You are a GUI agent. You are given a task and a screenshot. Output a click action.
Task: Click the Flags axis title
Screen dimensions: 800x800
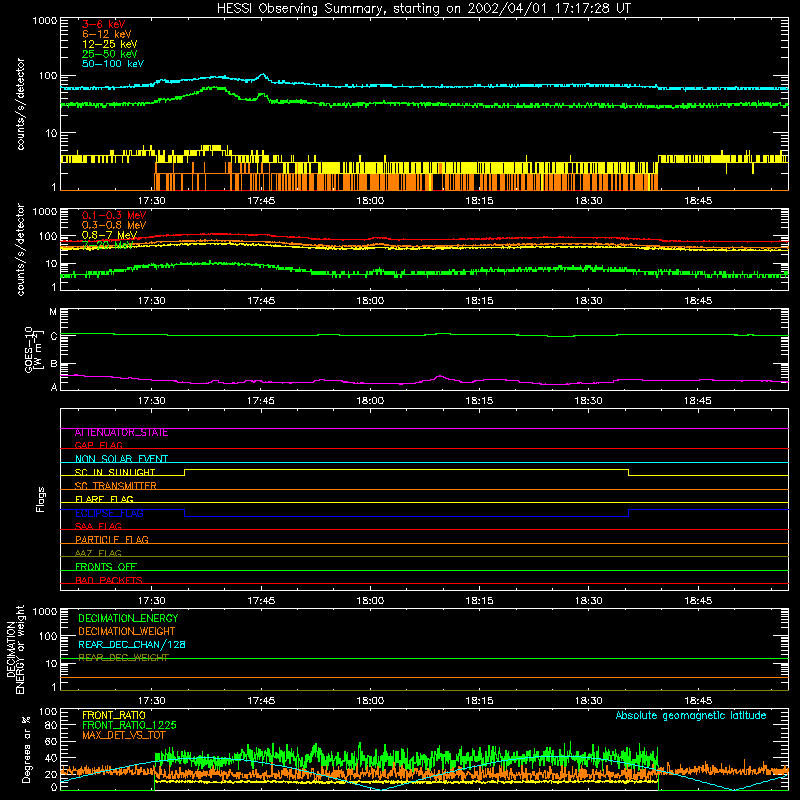(x=41, y=499)
